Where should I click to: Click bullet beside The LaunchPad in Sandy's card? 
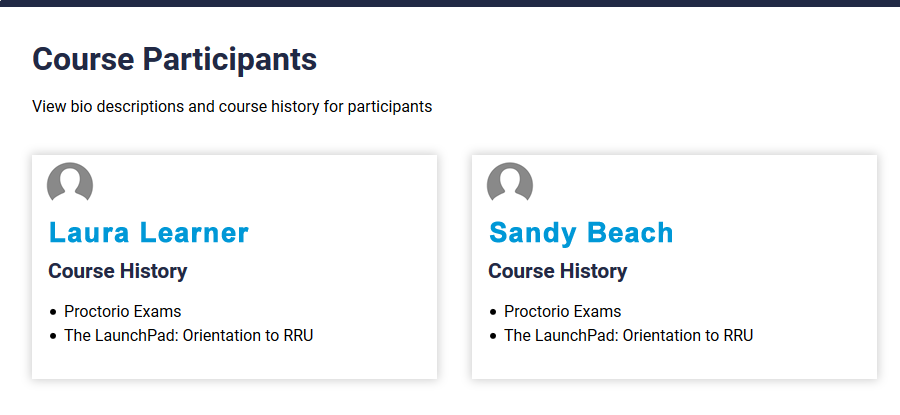coord(493,336)
